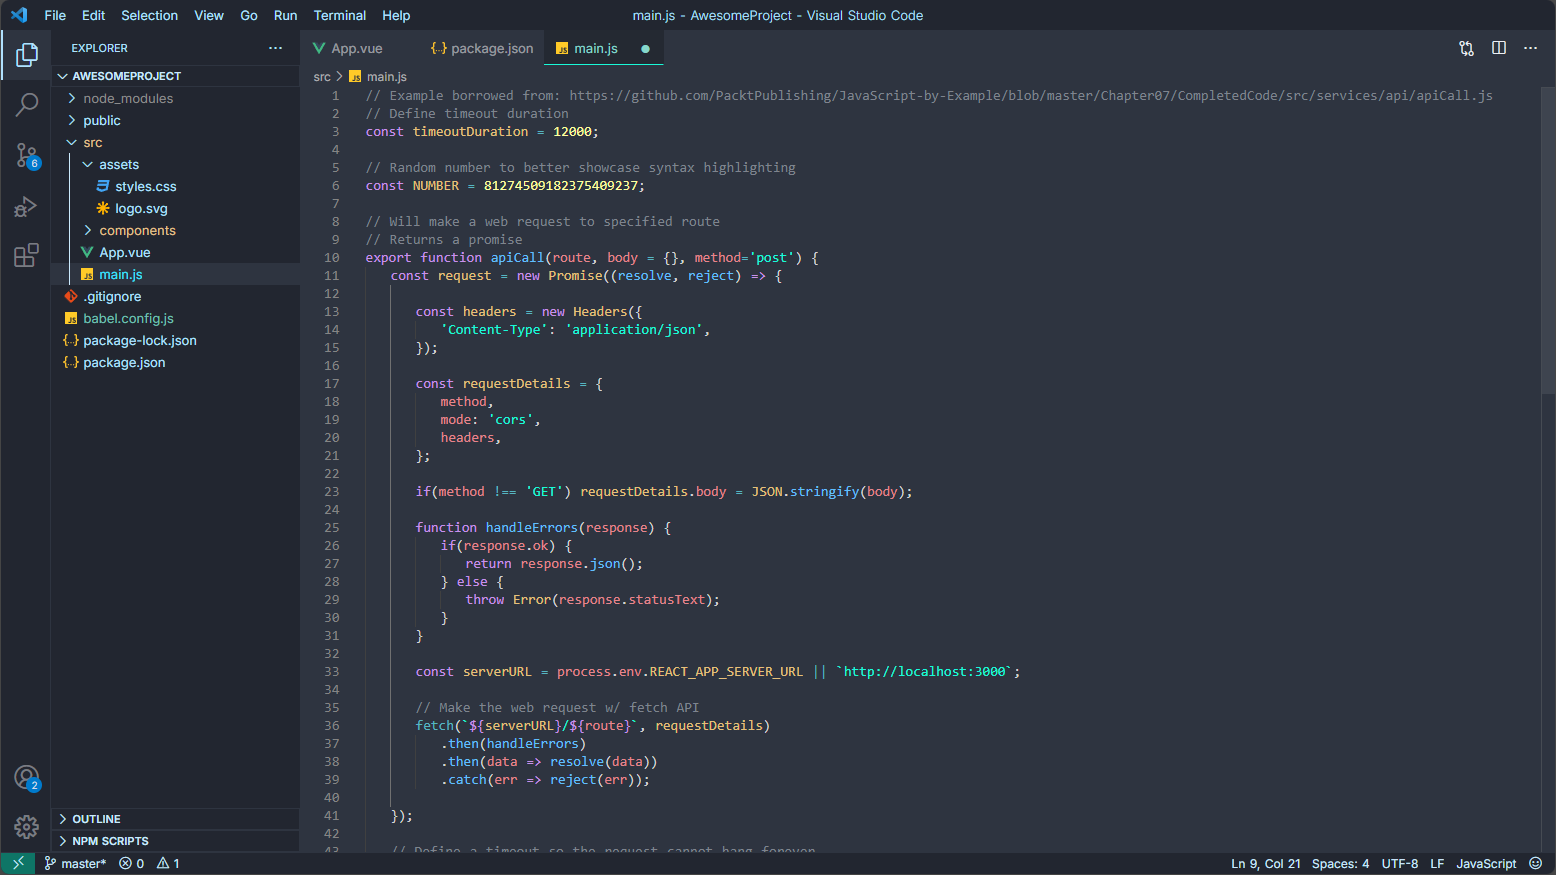Open the Run and Debug view
This screenshot has width=1556, height=875.
[x=27, y=206]
